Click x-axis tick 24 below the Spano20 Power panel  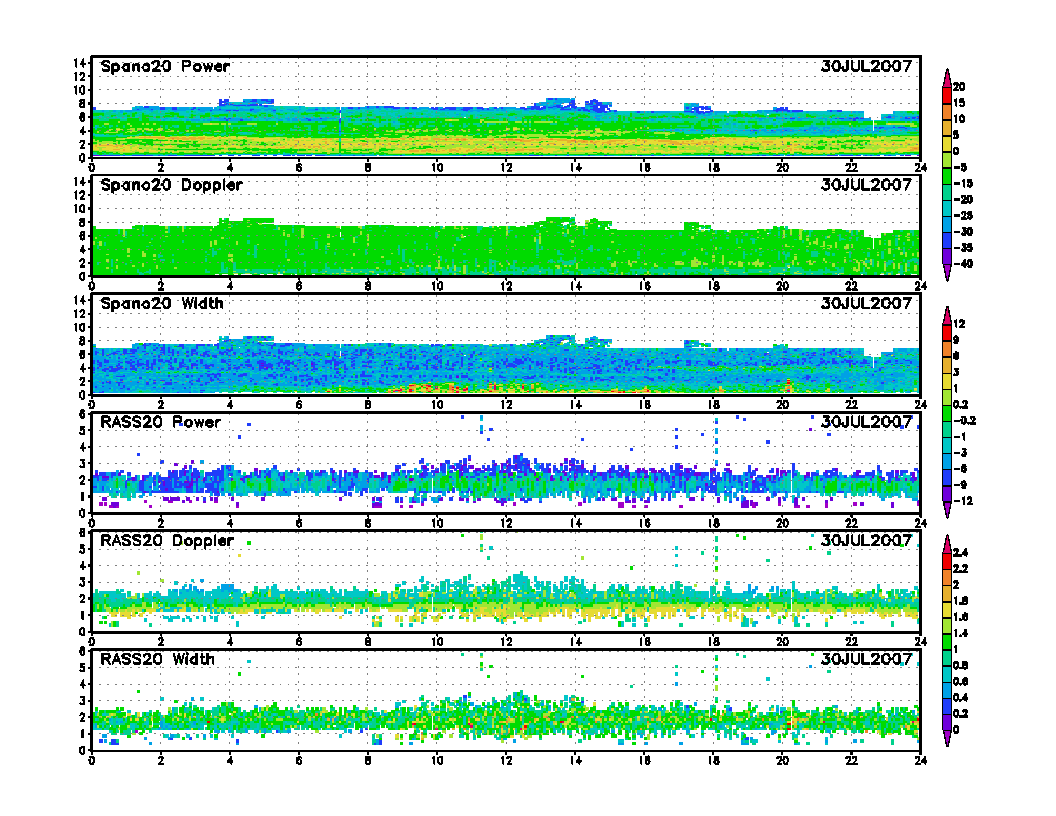(921, 168)
